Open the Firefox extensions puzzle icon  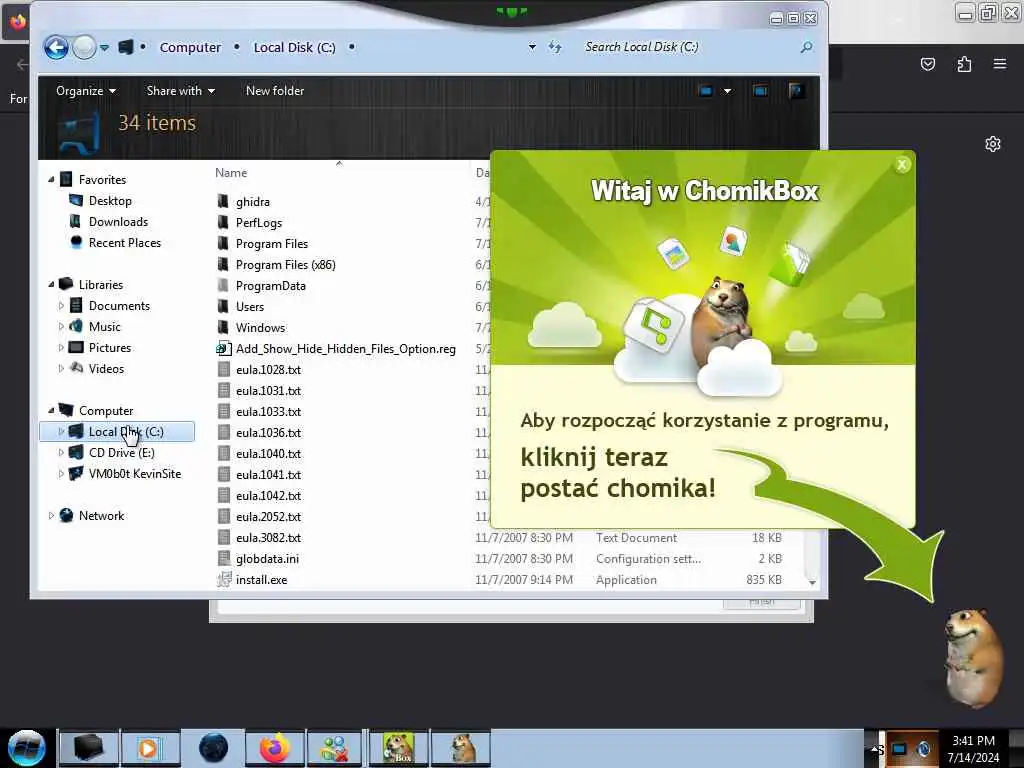[x=964, y=64]
